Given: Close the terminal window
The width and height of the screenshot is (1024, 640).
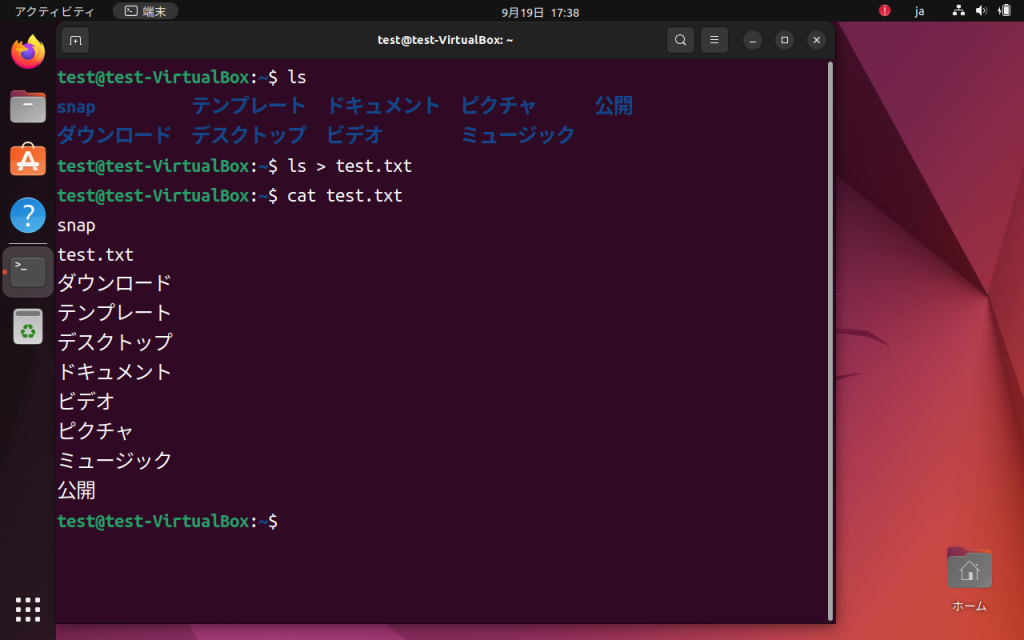Looking at the screenshot, I should [817, 40].
